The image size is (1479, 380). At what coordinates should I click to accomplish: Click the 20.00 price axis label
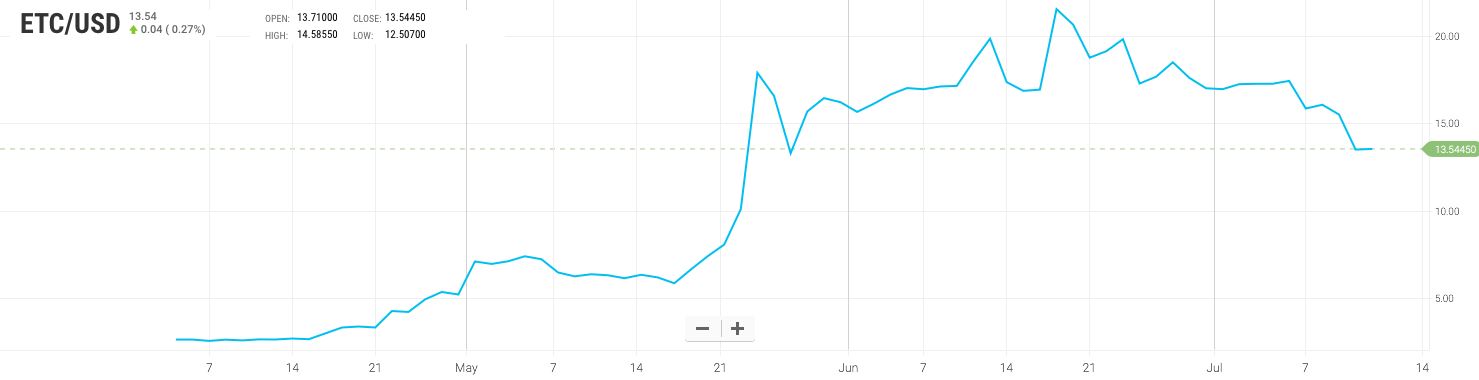(x=1447, y=36)
